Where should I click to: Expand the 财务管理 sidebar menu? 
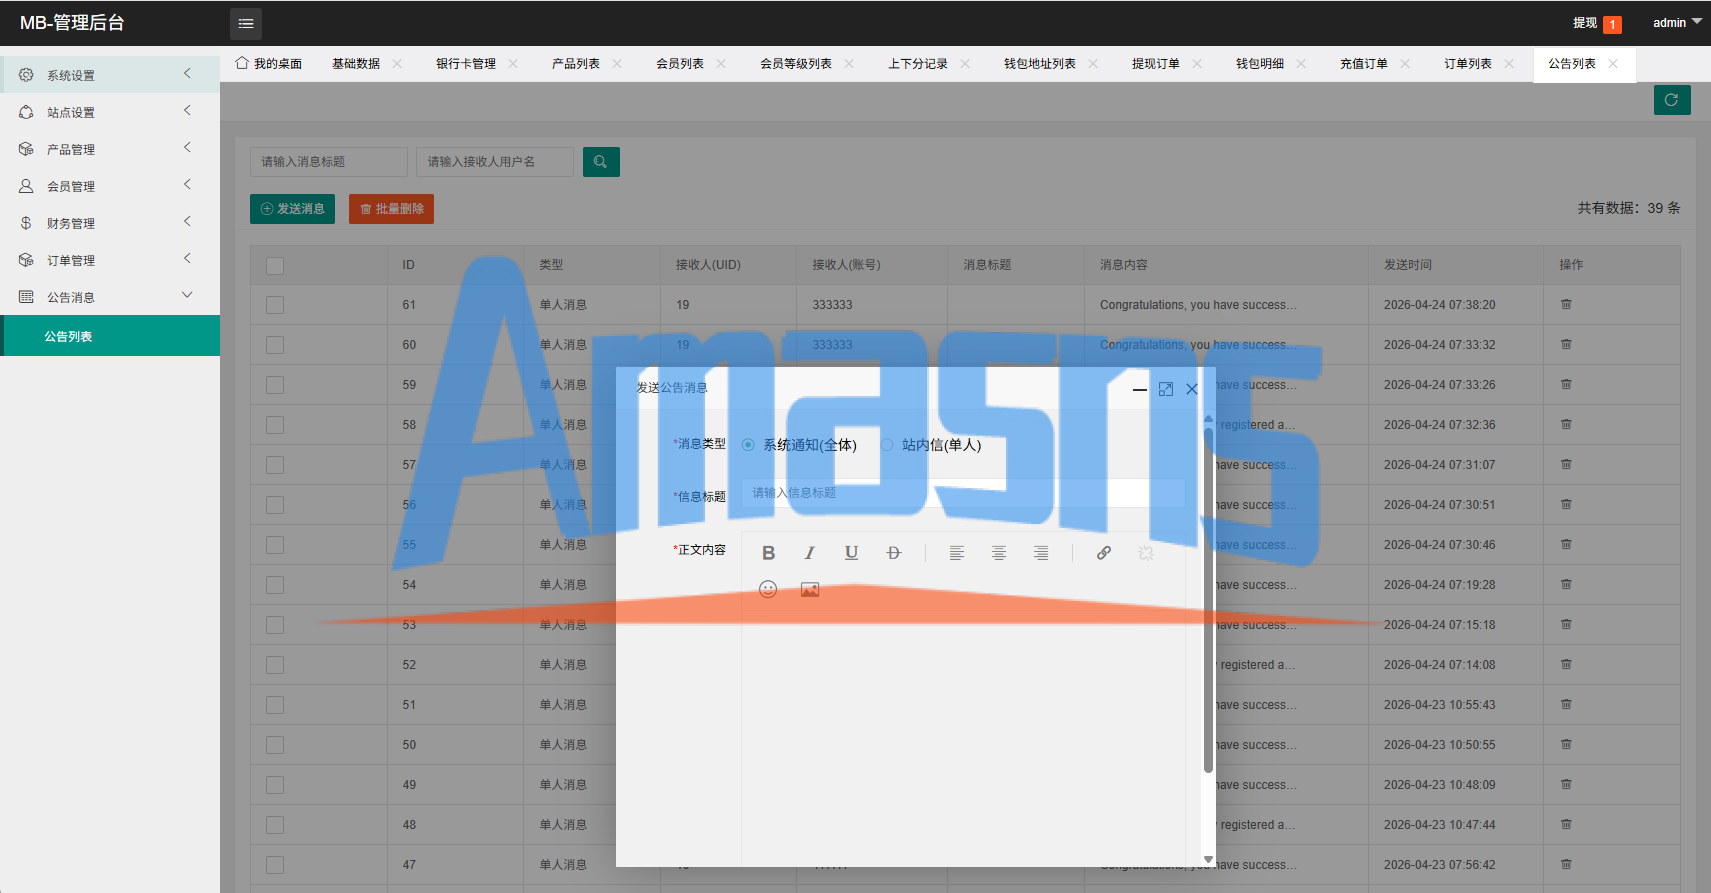(110, 223)
